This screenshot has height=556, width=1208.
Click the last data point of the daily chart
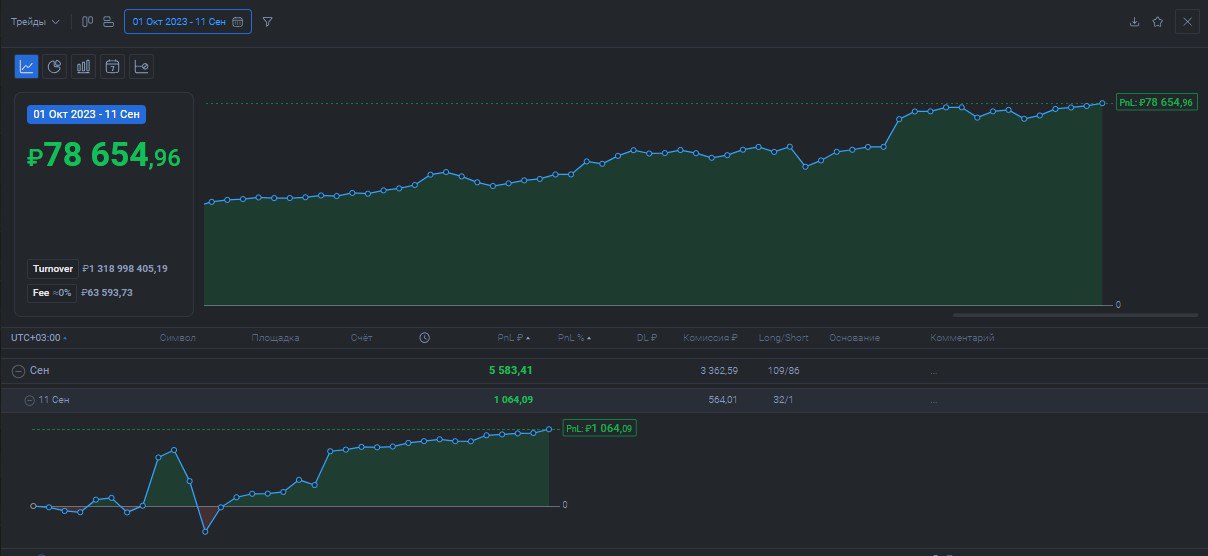click(x=549, y=429)
